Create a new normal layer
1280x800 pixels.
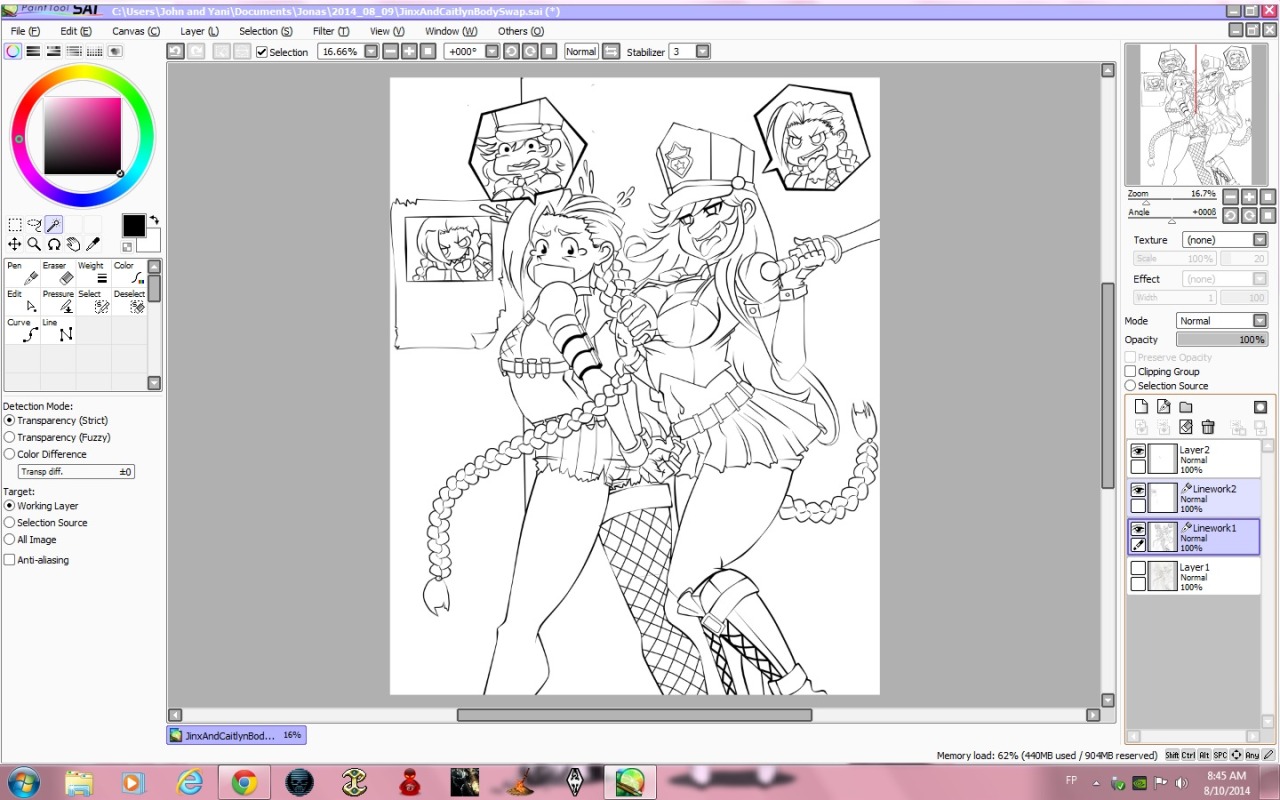tap(1141, 406)
